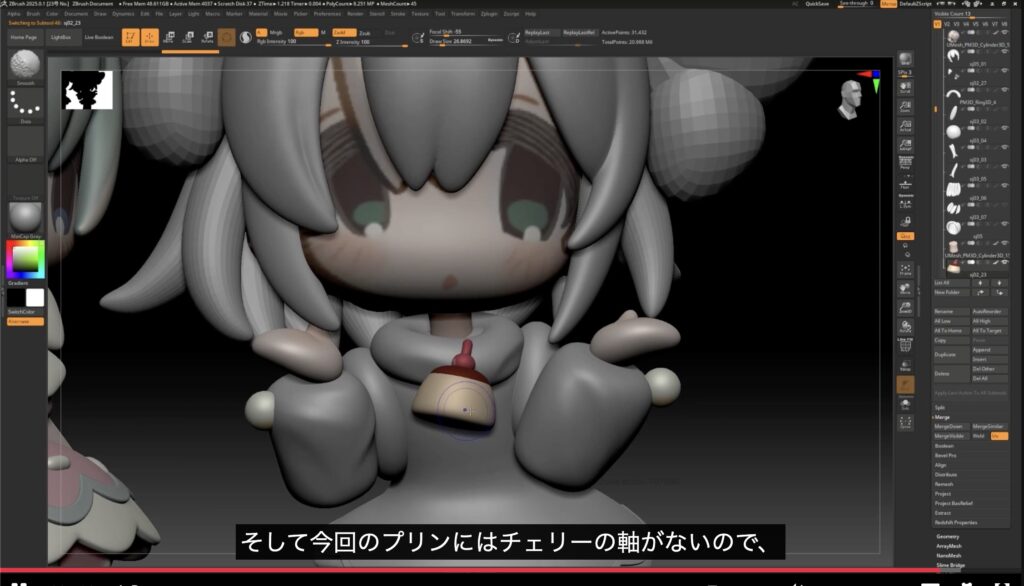Open the Stroke menu
The height and width of the screenshot is (586, 1024).
click(x=398, y=14)
